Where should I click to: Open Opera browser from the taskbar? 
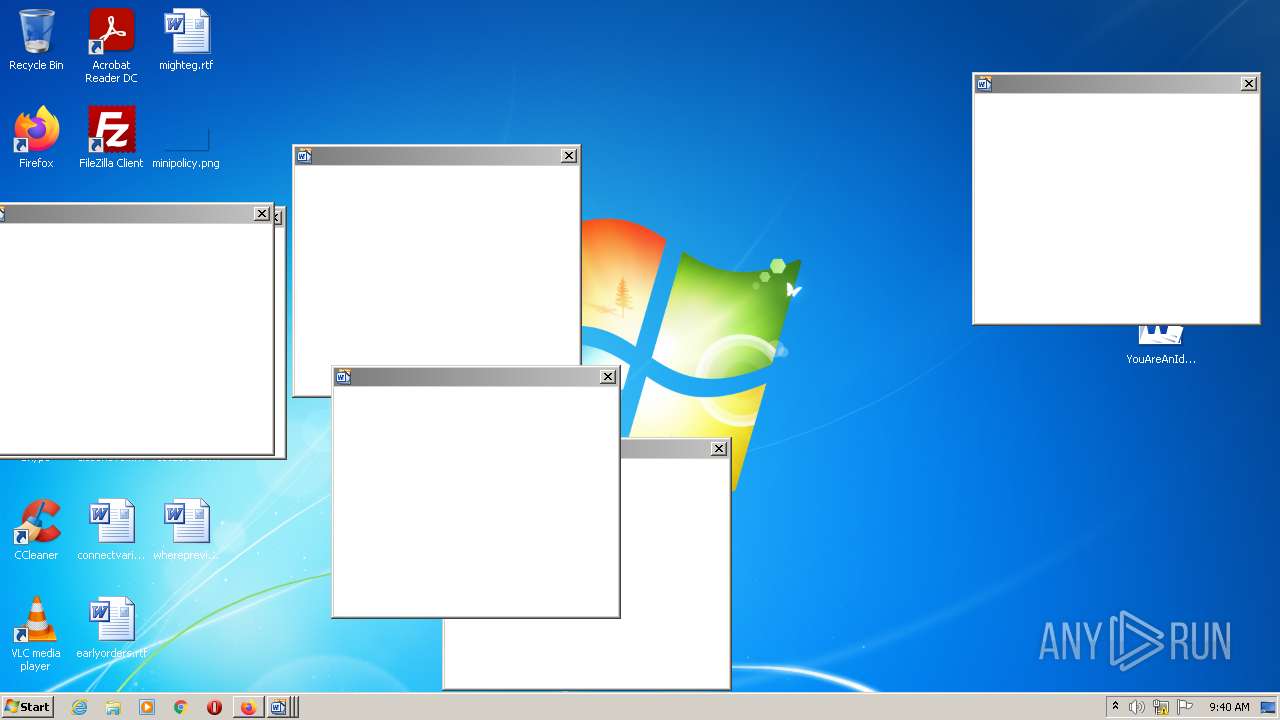click(214, 707)
